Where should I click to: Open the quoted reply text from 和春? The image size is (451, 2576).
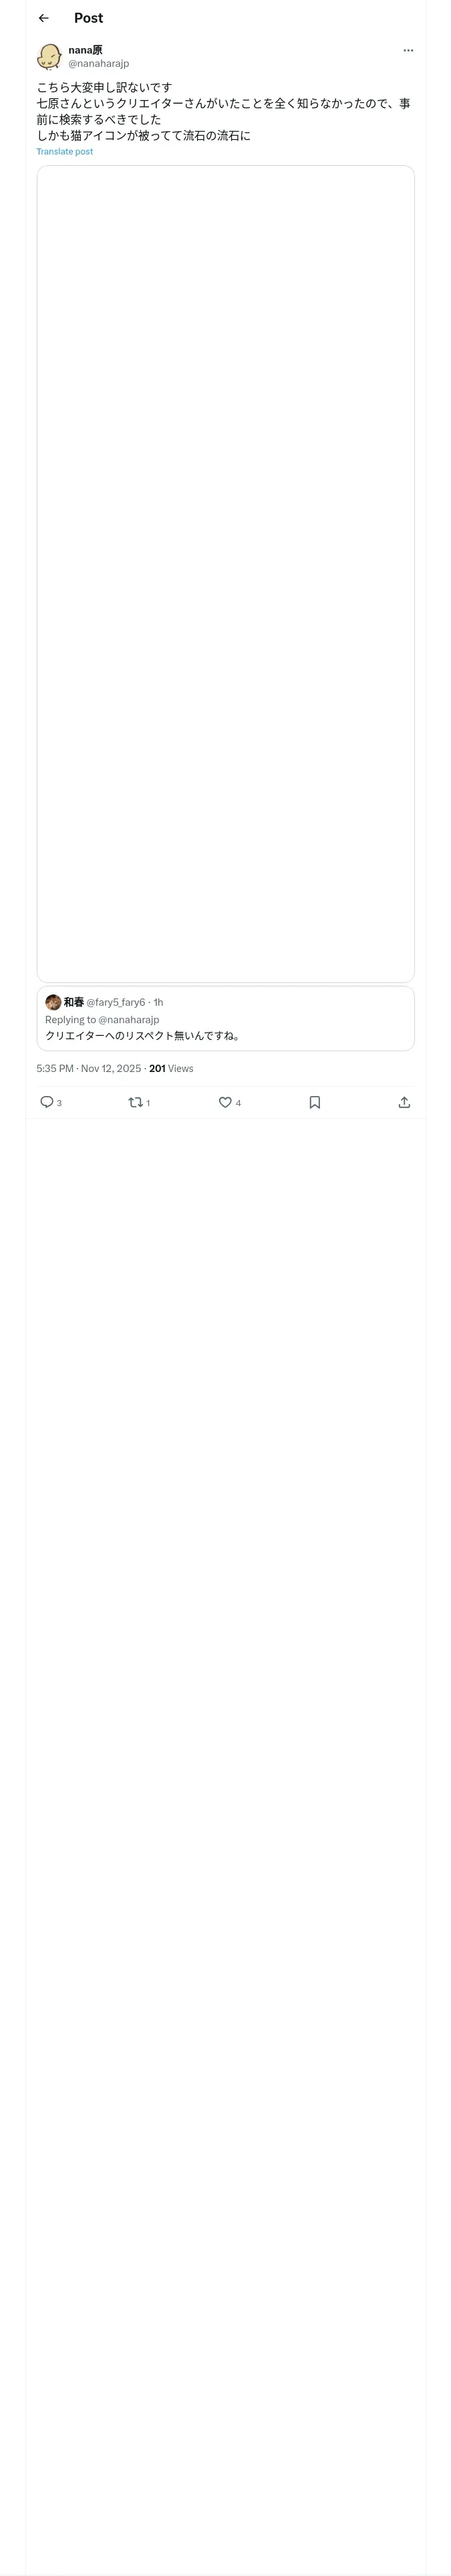coord(142,1035)
